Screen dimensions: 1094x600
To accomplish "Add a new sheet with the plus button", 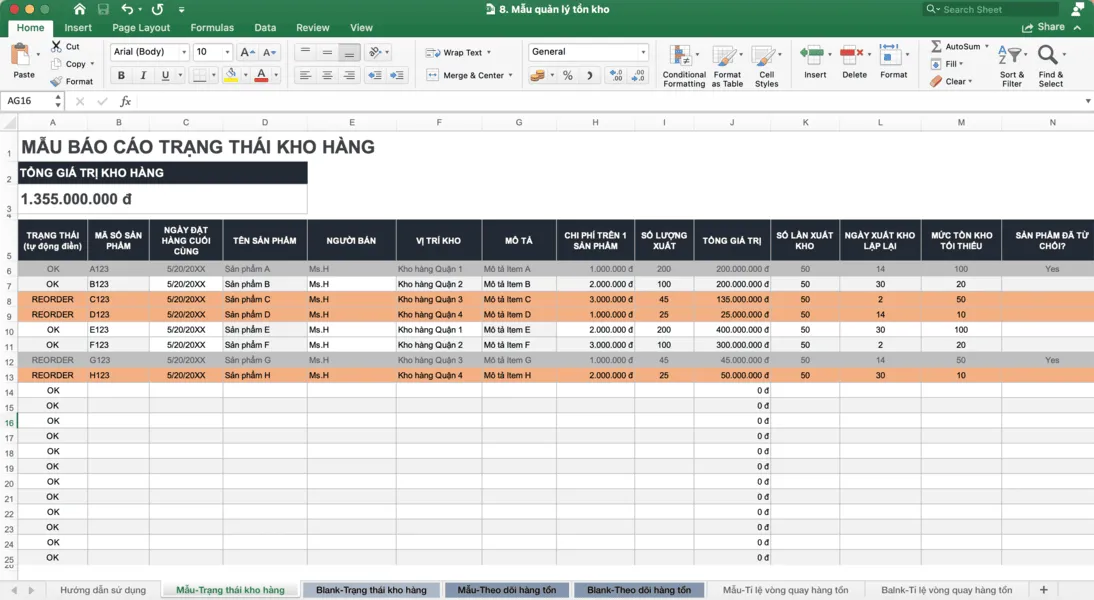I will [1043, 590].
